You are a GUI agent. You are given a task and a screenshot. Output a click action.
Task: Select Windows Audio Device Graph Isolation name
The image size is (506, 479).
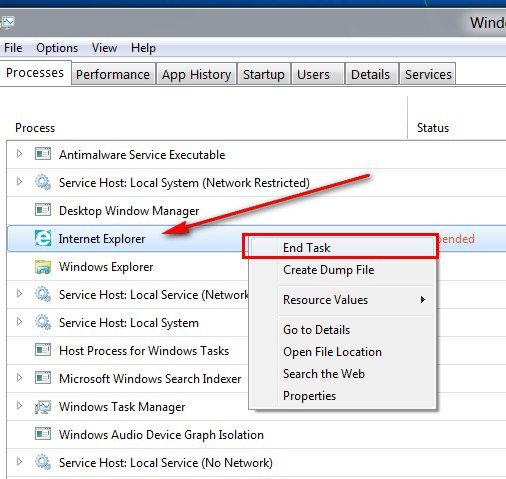(x=161, y=435)
